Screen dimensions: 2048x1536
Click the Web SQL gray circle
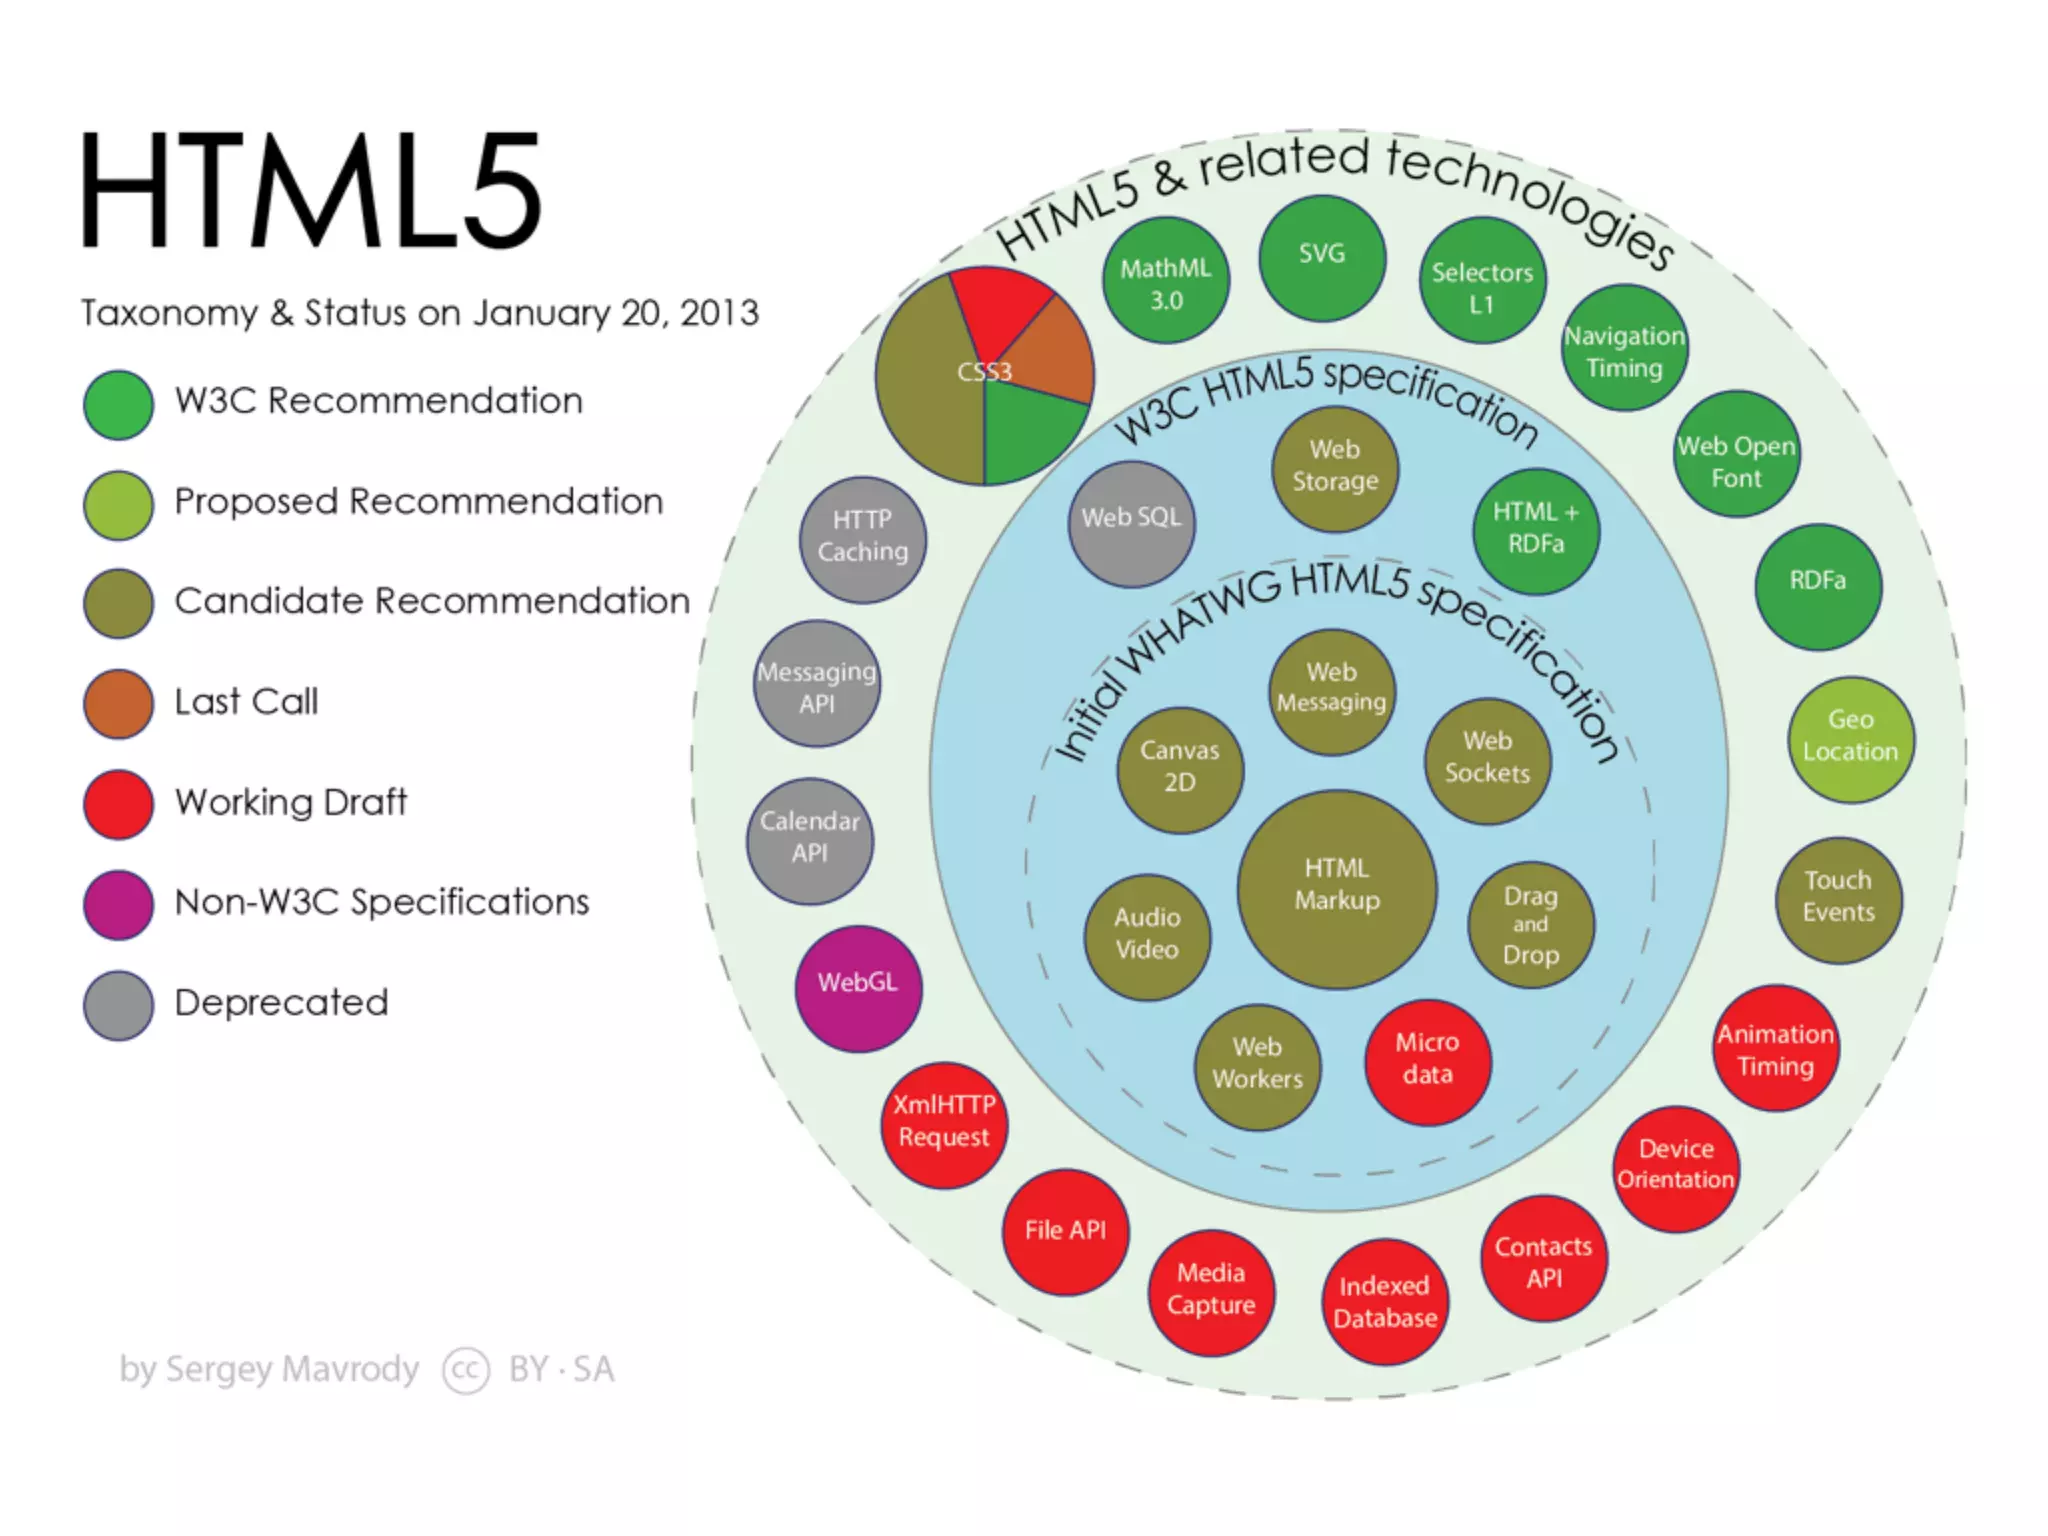(1131, 523)
